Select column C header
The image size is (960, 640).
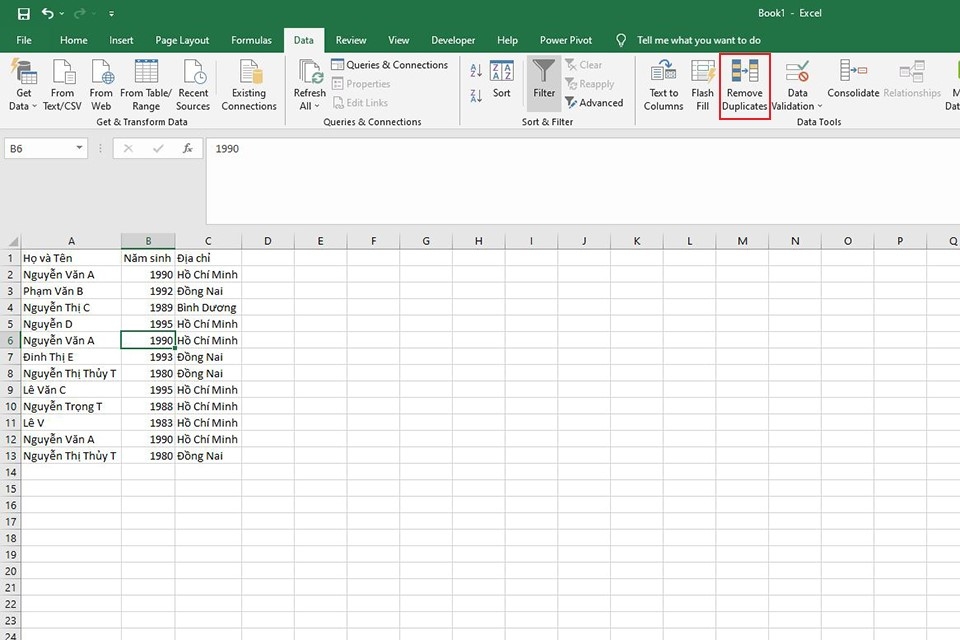[208, 241]
